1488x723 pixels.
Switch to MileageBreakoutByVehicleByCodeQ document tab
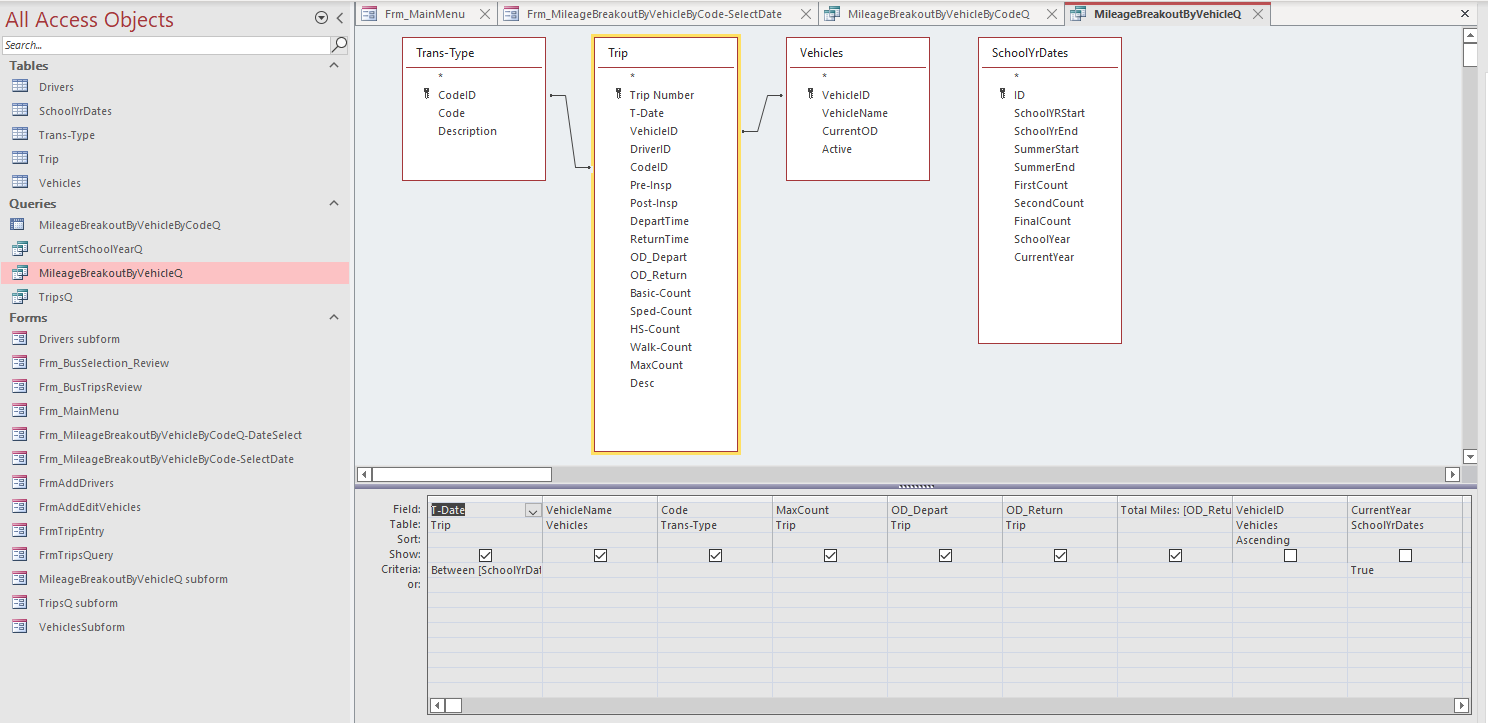click(937, 14)
